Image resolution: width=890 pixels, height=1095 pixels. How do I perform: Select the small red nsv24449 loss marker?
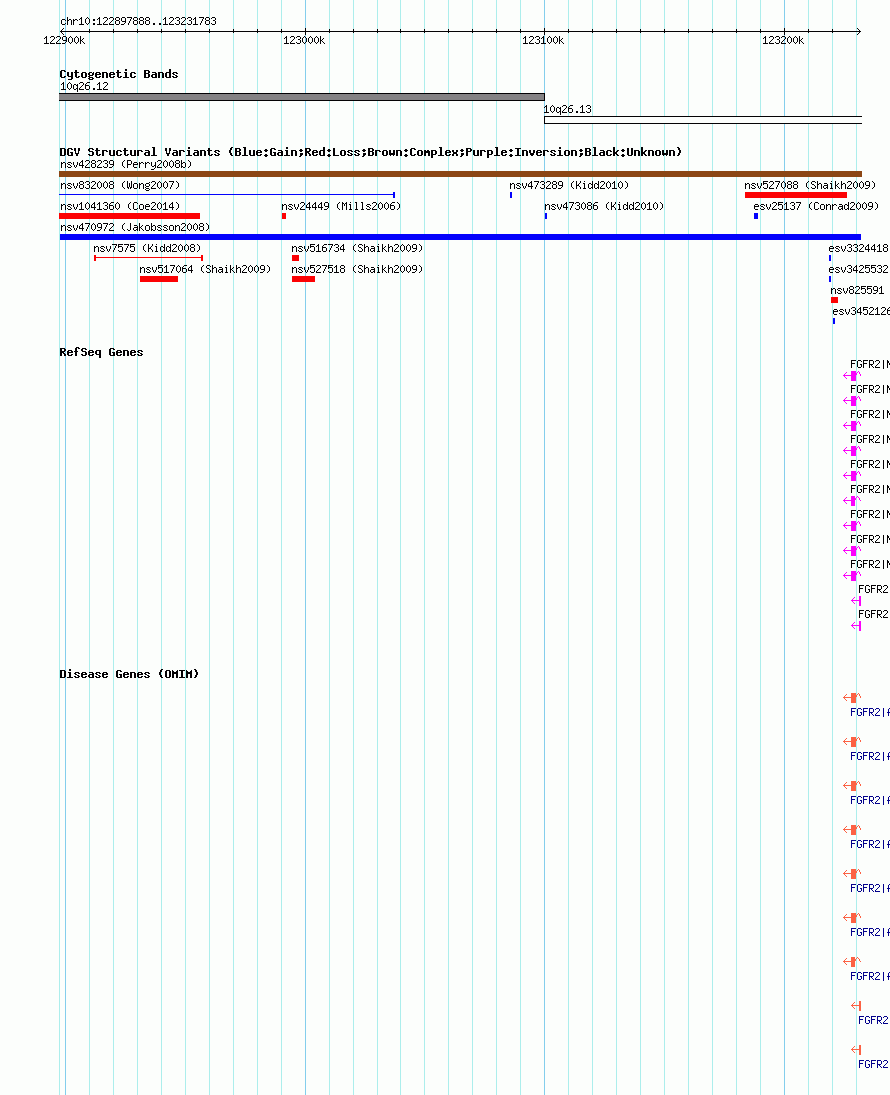tap(284, 216)
